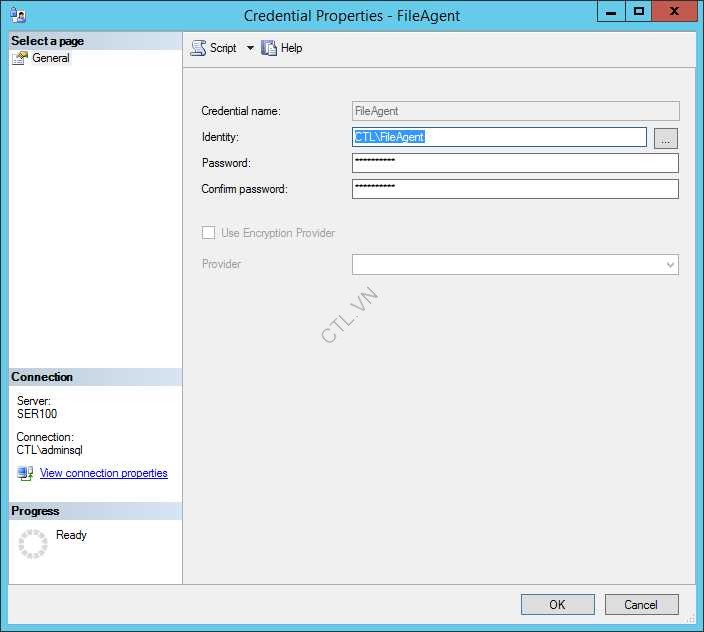Viewport: 704px width, 632px height.
Task: Click into the Identity text field
Action: click(500, 138)
